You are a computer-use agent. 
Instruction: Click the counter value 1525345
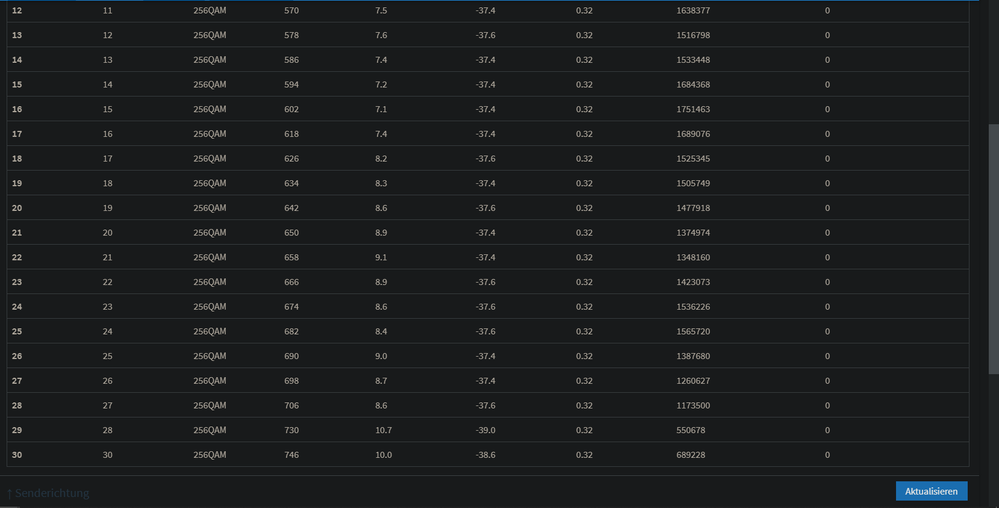[693, 159]
